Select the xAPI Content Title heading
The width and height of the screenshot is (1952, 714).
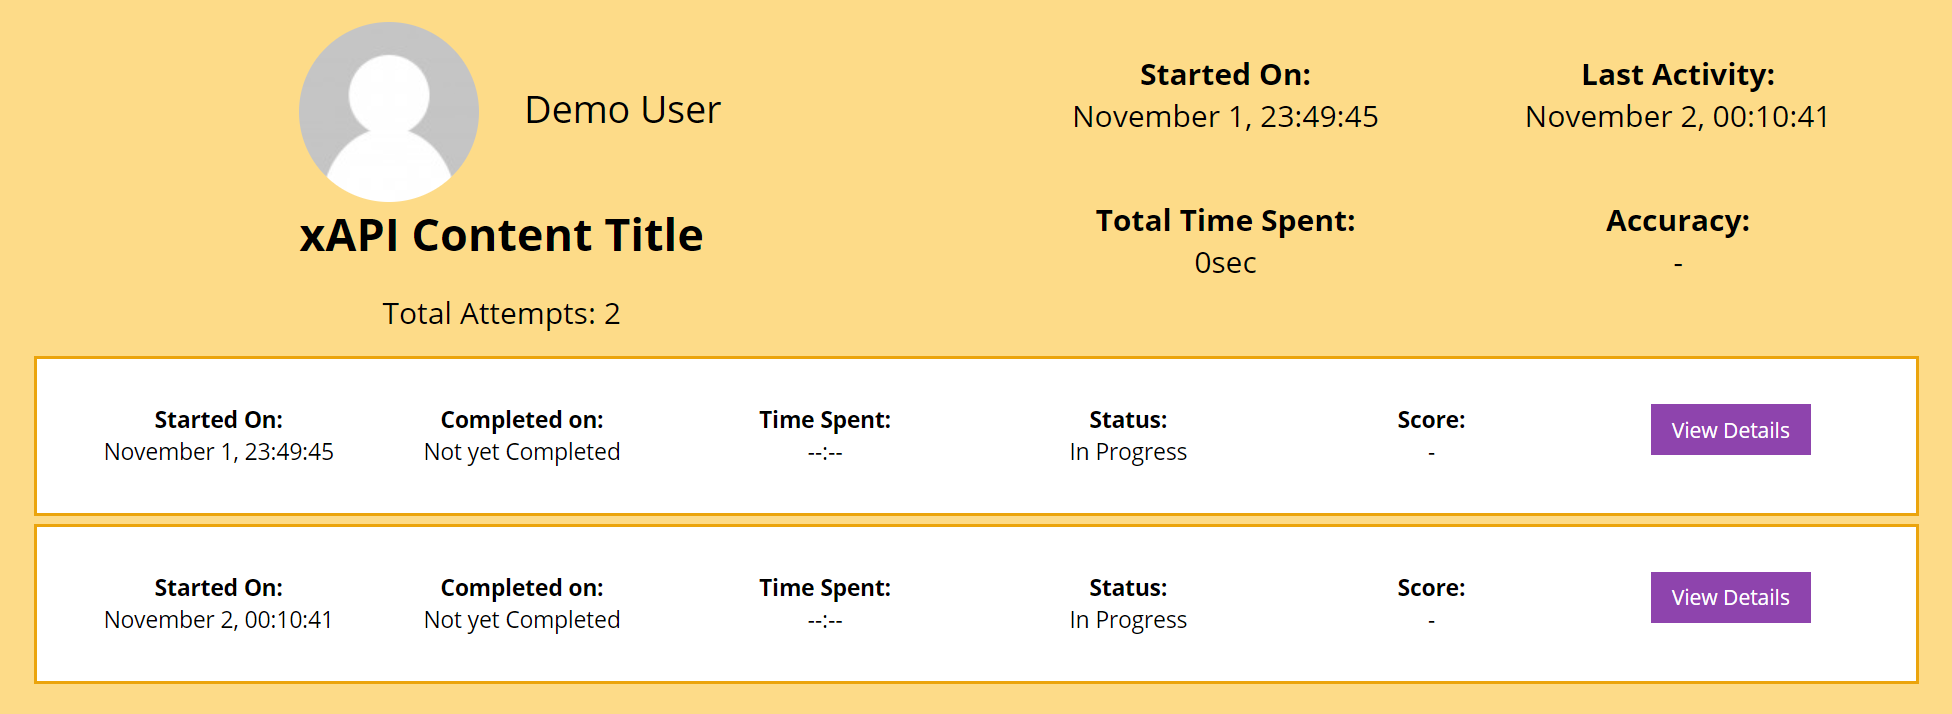click(501, 235)
